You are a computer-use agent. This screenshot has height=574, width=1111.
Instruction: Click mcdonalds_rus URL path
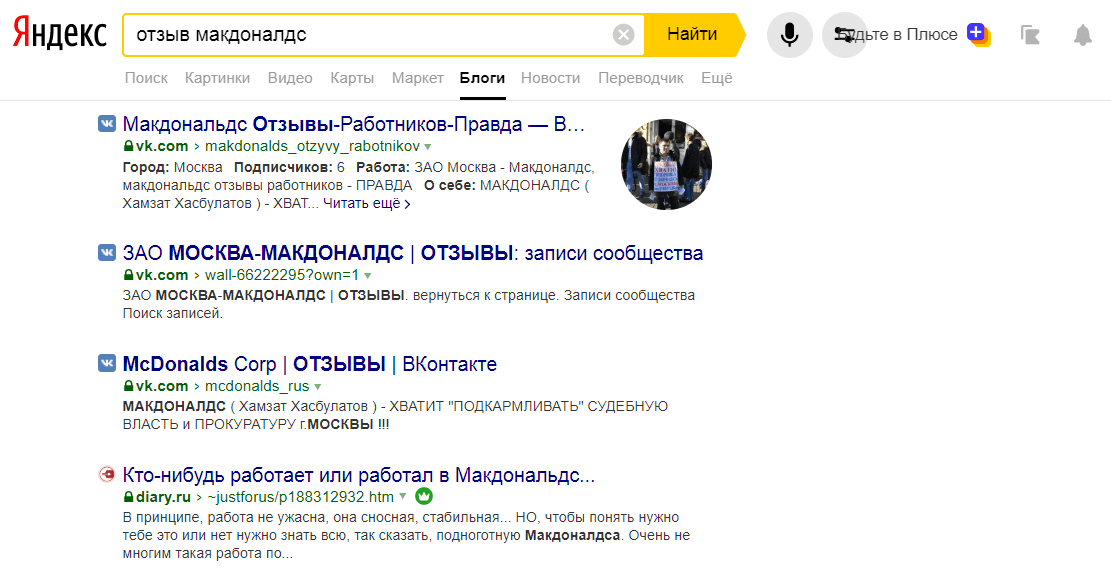(x=257, y=386)
